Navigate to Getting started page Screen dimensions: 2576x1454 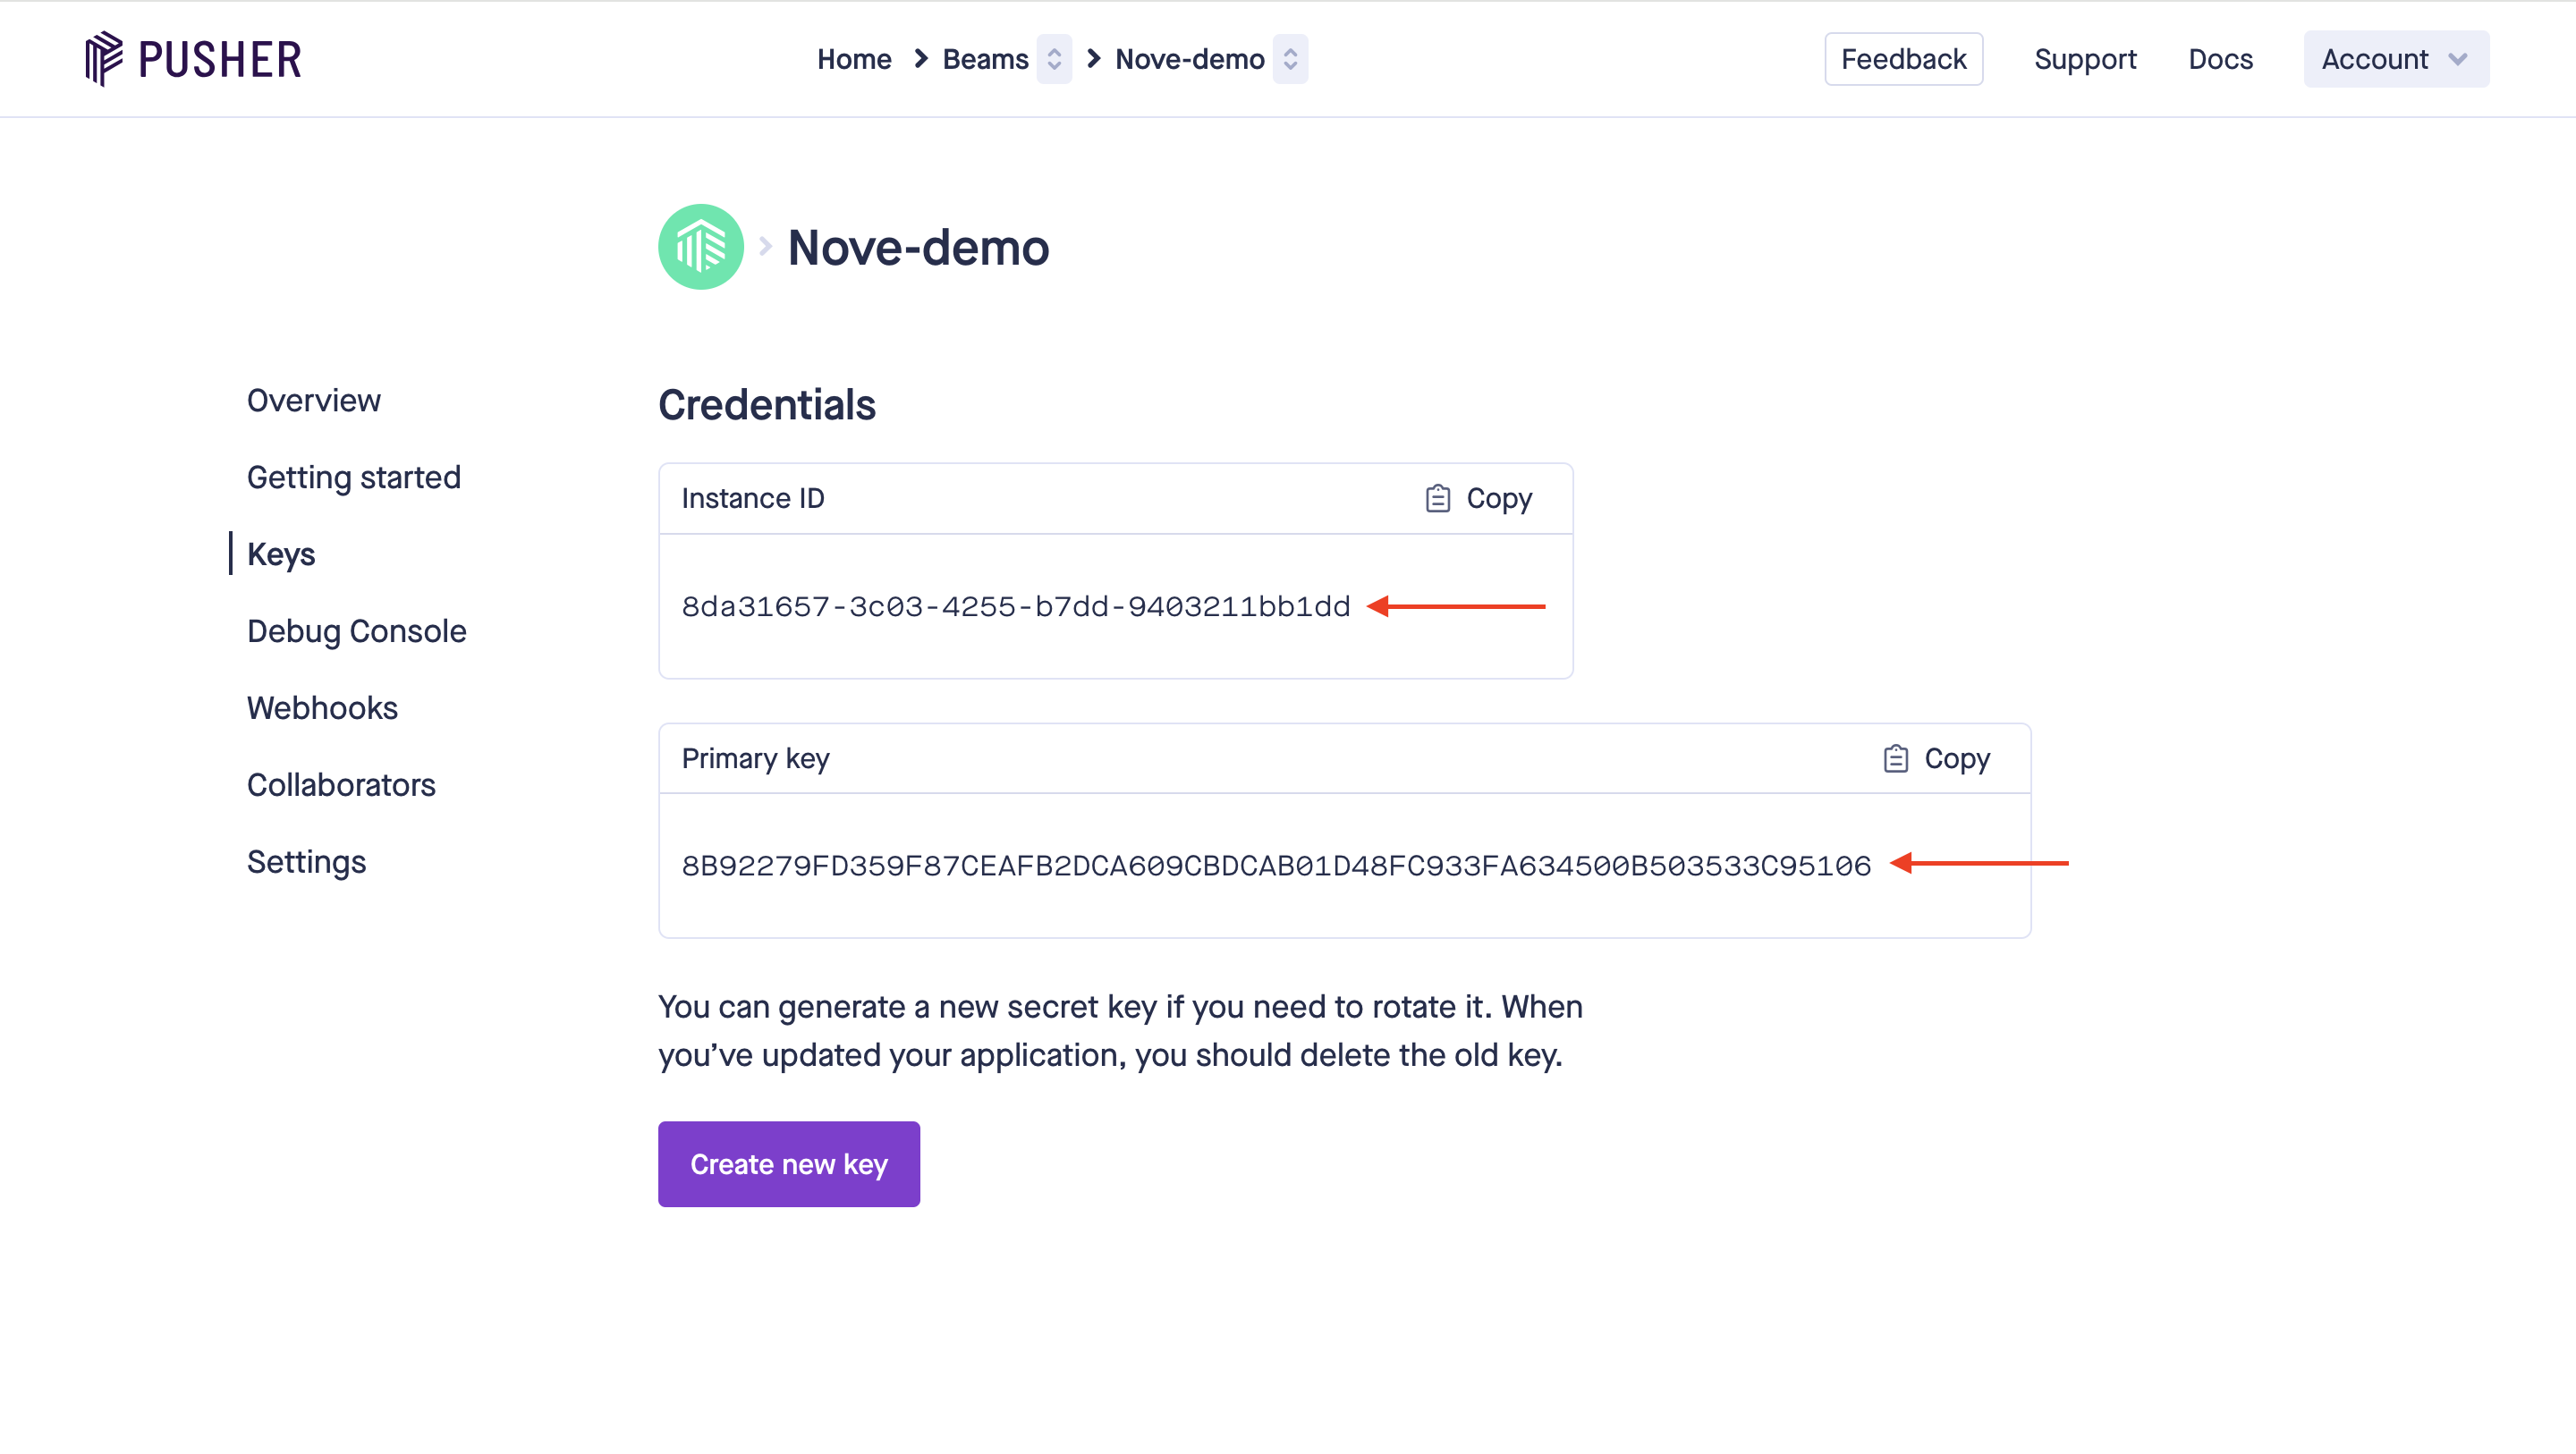pyautogui.click(x=353, y=477)
